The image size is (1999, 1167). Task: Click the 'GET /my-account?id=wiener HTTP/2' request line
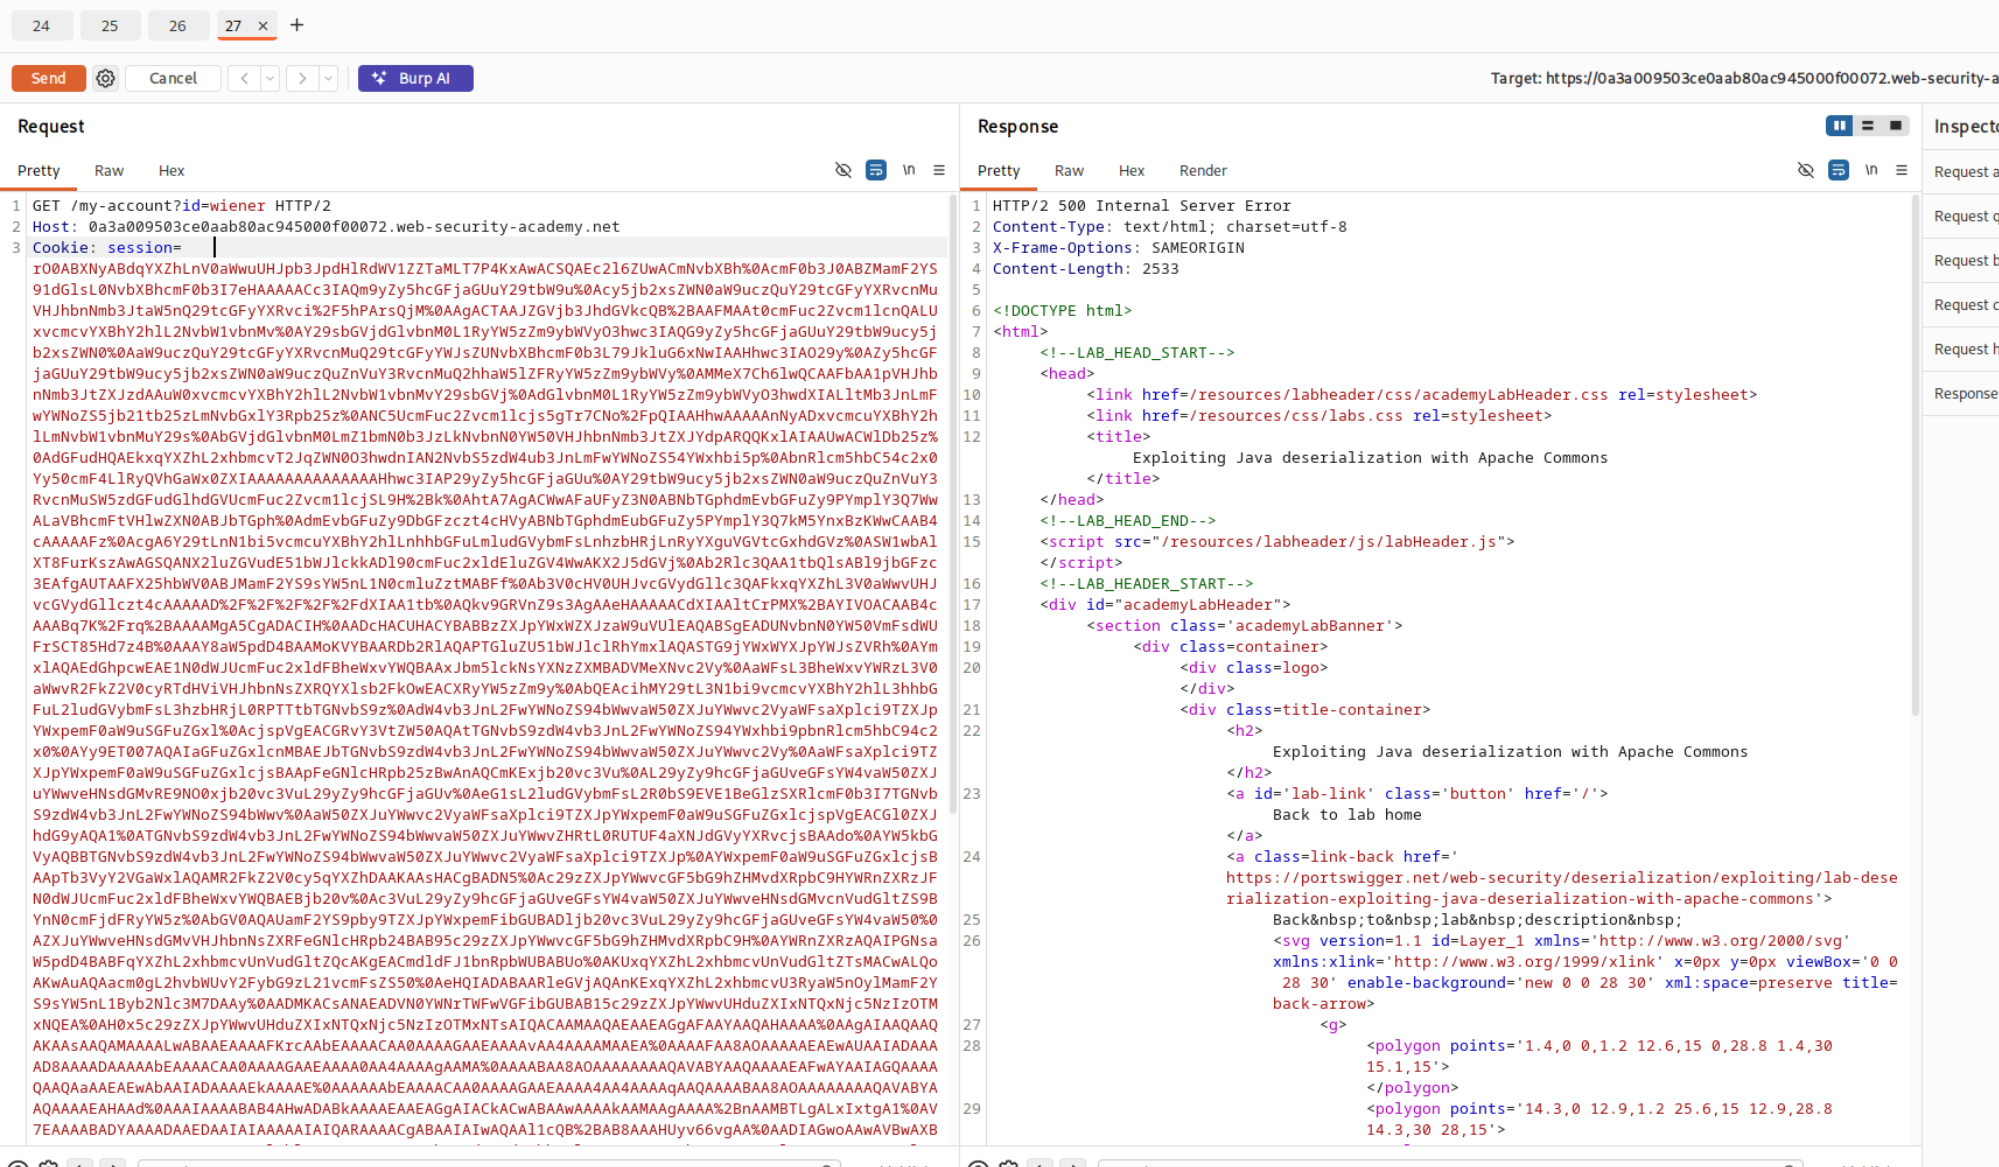(x=181, y=206)
